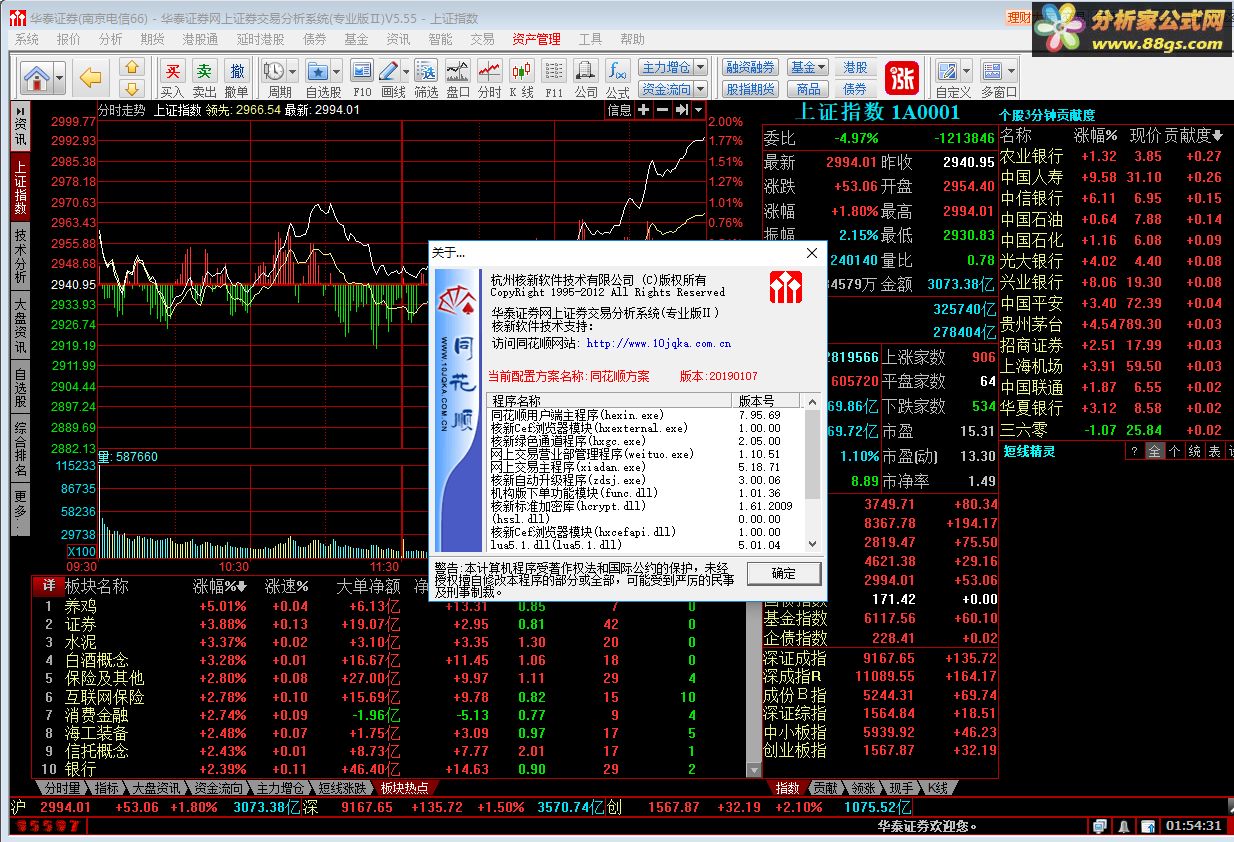Click the 撤单 cancel-order icon
Screen dimensions: 1234x842
pos(237,77)
